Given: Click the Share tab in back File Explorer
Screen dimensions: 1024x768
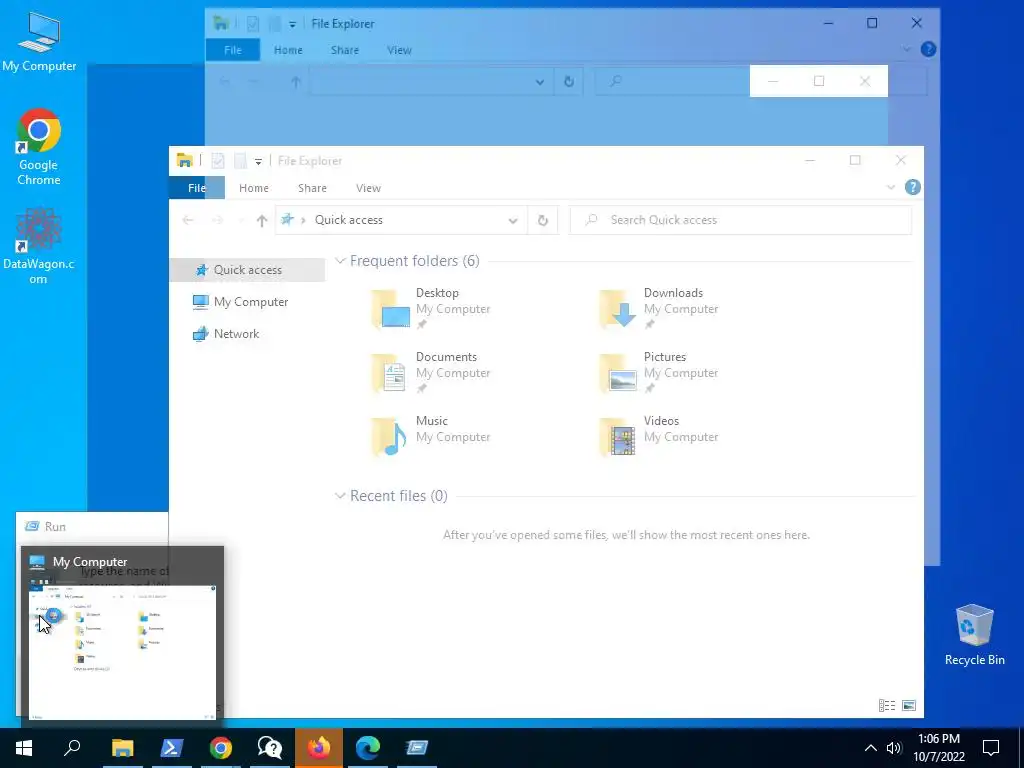Looking at the screenshot, I should click(345, 50).
